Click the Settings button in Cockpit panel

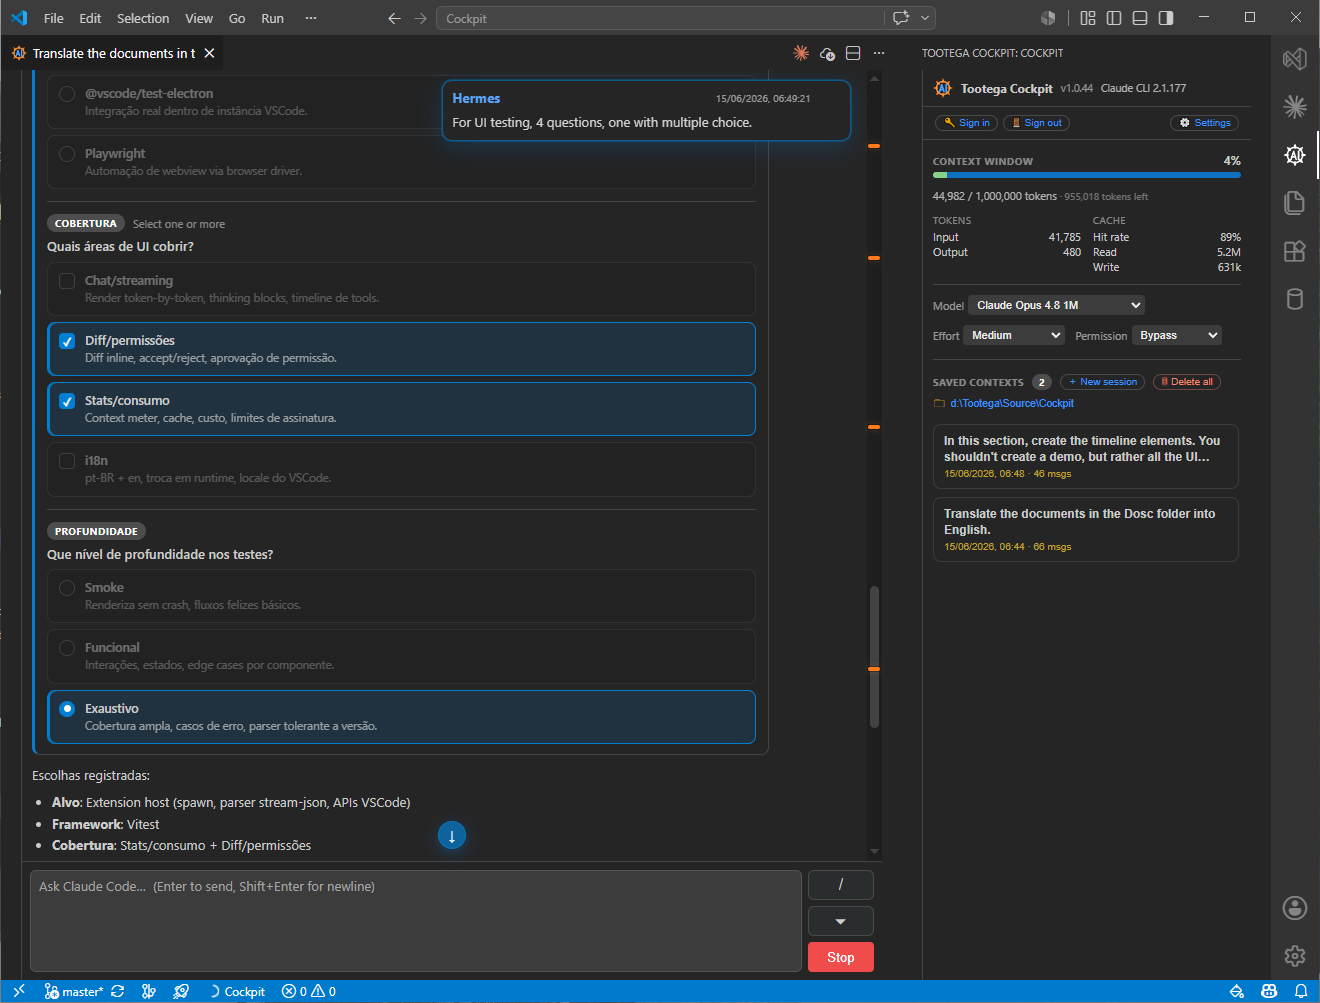[x=1205, y=123]
